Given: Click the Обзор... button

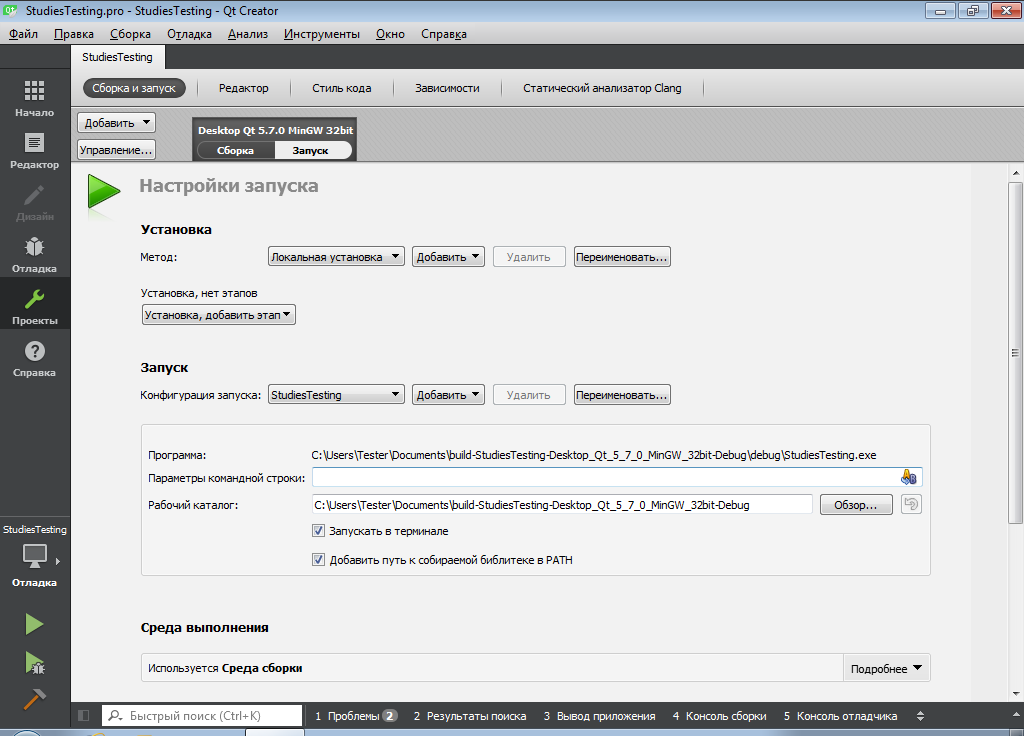Looking at the screenshot, I should tap(855, 505).
